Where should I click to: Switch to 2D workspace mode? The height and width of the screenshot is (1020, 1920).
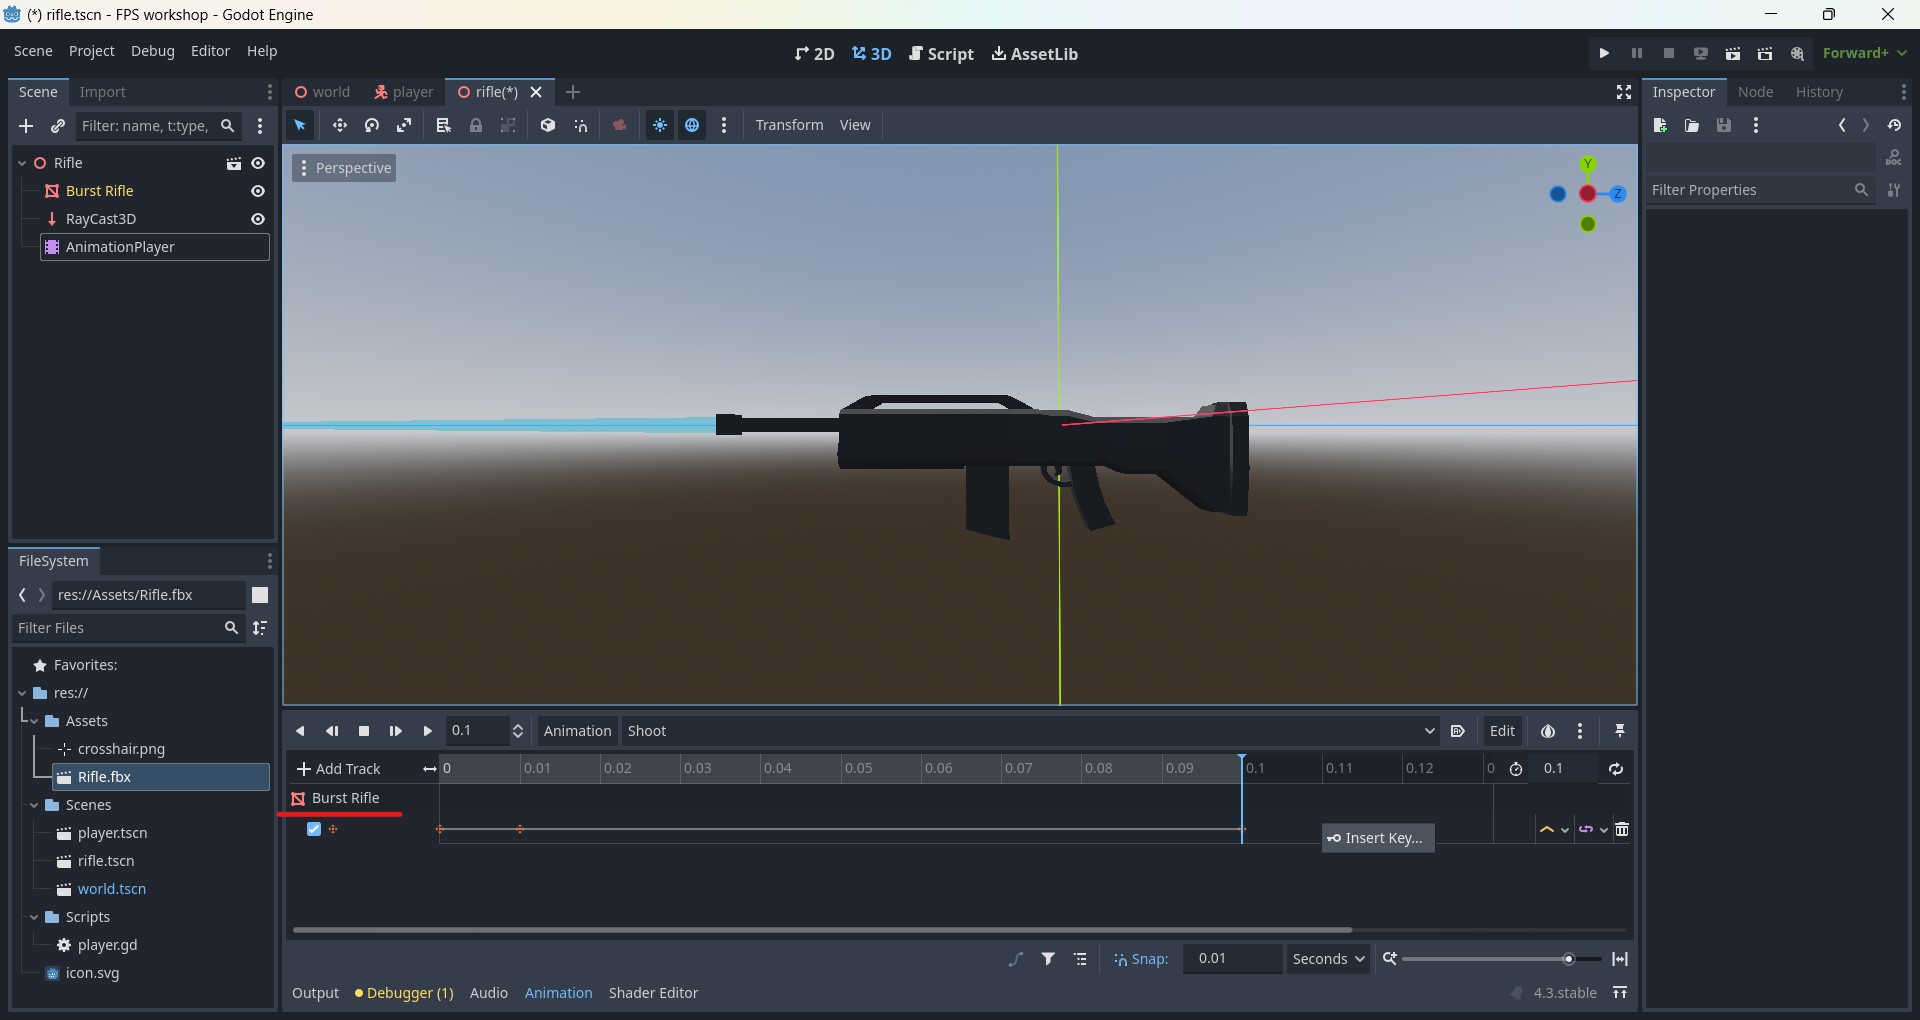click(814, 54)
